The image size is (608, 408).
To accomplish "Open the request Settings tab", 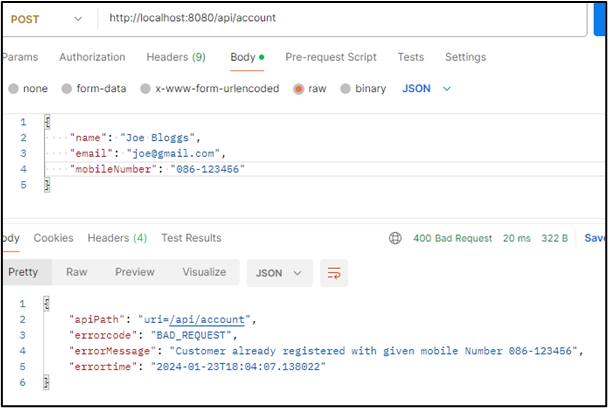I will pyautogui.click(x=465, y=57).
